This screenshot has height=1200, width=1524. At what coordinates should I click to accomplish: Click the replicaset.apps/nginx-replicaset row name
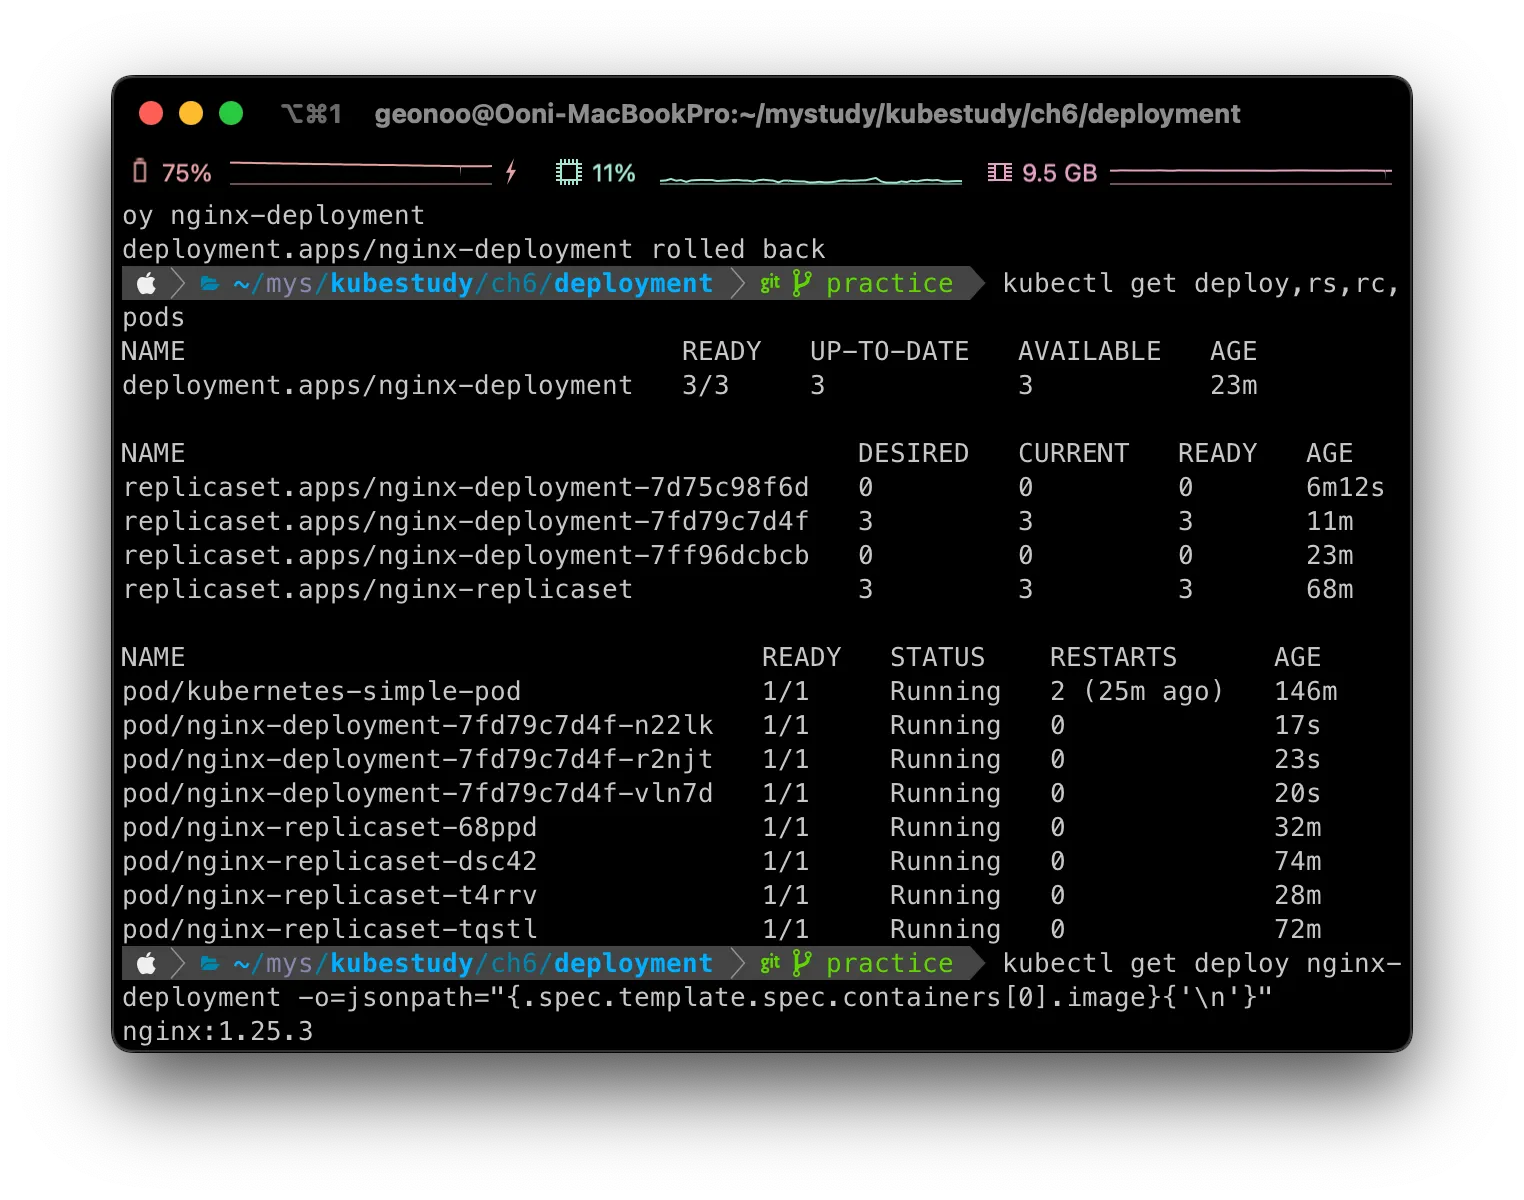click(x=378, y=589)
